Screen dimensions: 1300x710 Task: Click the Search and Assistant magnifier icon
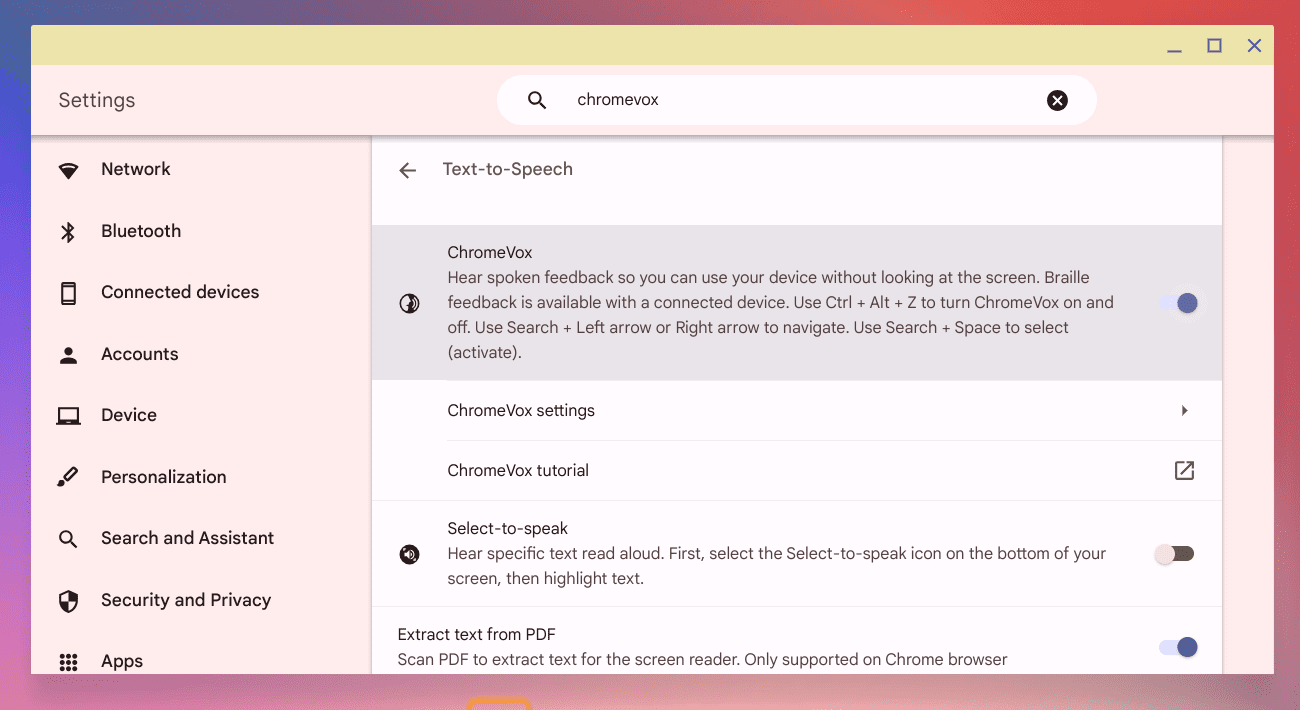click(68, 539)
